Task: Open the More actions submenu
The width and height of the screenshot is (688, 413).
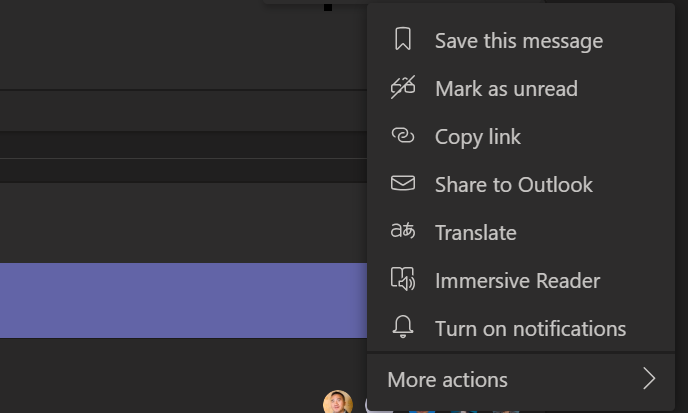Action: [x=521, y=379]
